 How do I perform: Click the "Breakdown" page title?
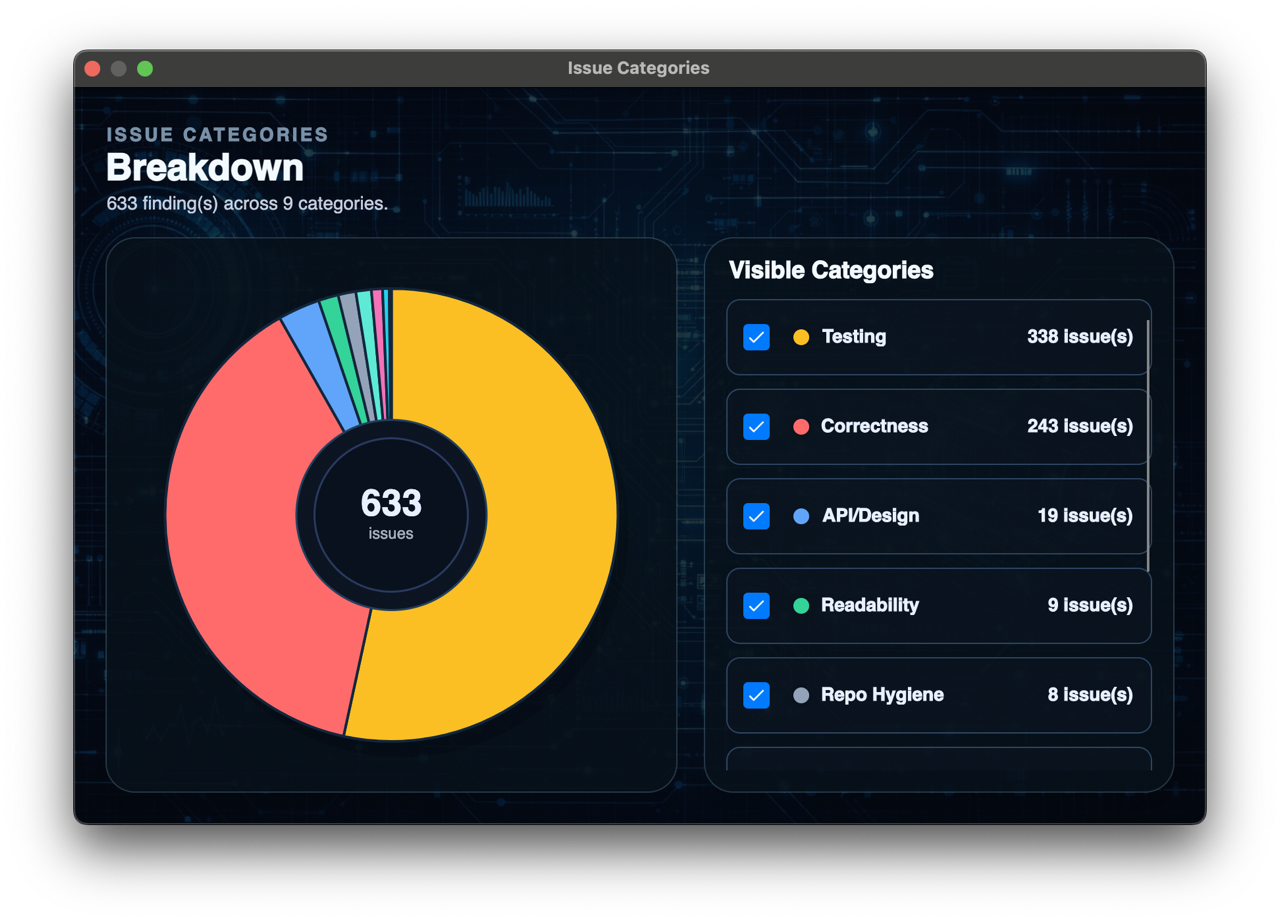205,168
